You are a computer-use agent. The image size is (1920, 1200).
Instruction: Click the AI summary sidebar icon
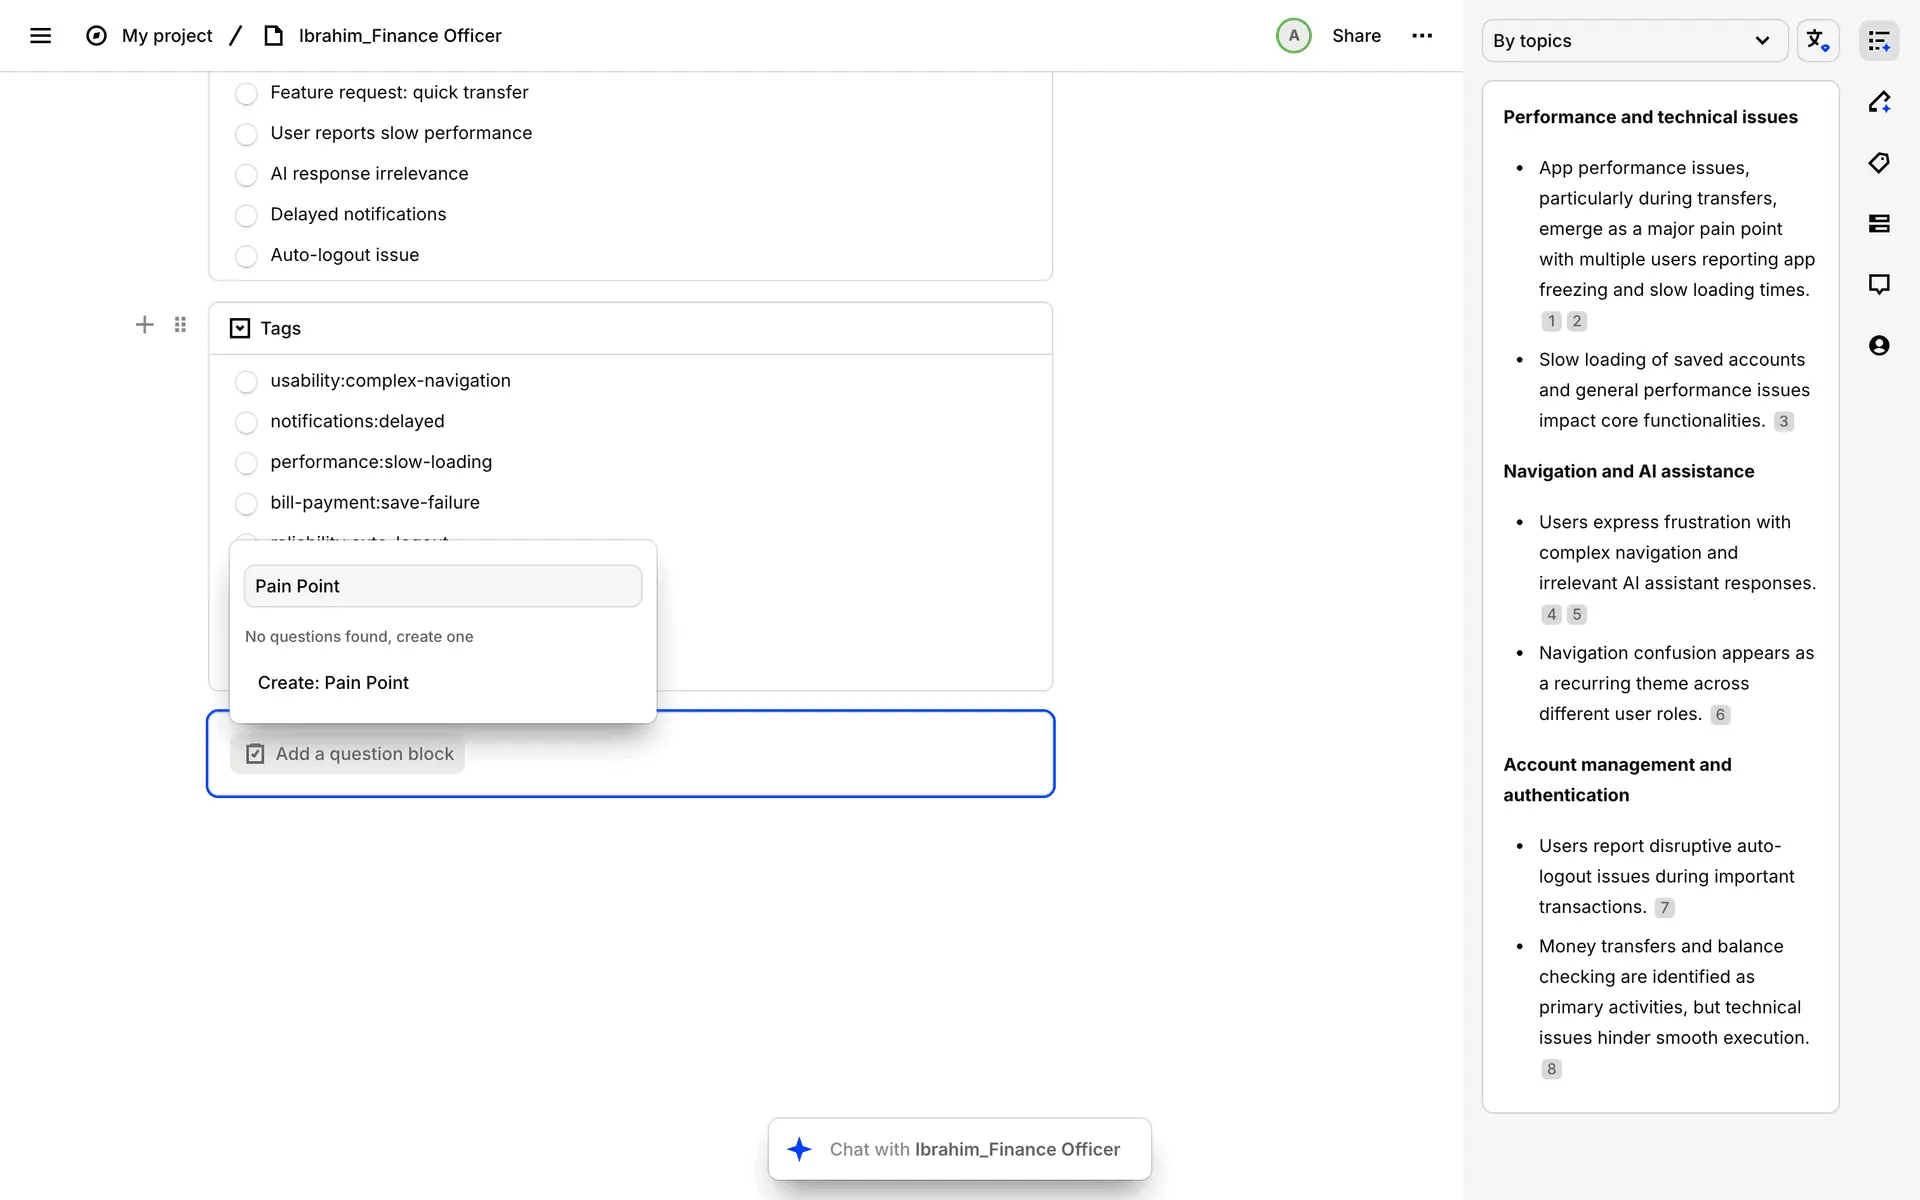(1879, 41)
